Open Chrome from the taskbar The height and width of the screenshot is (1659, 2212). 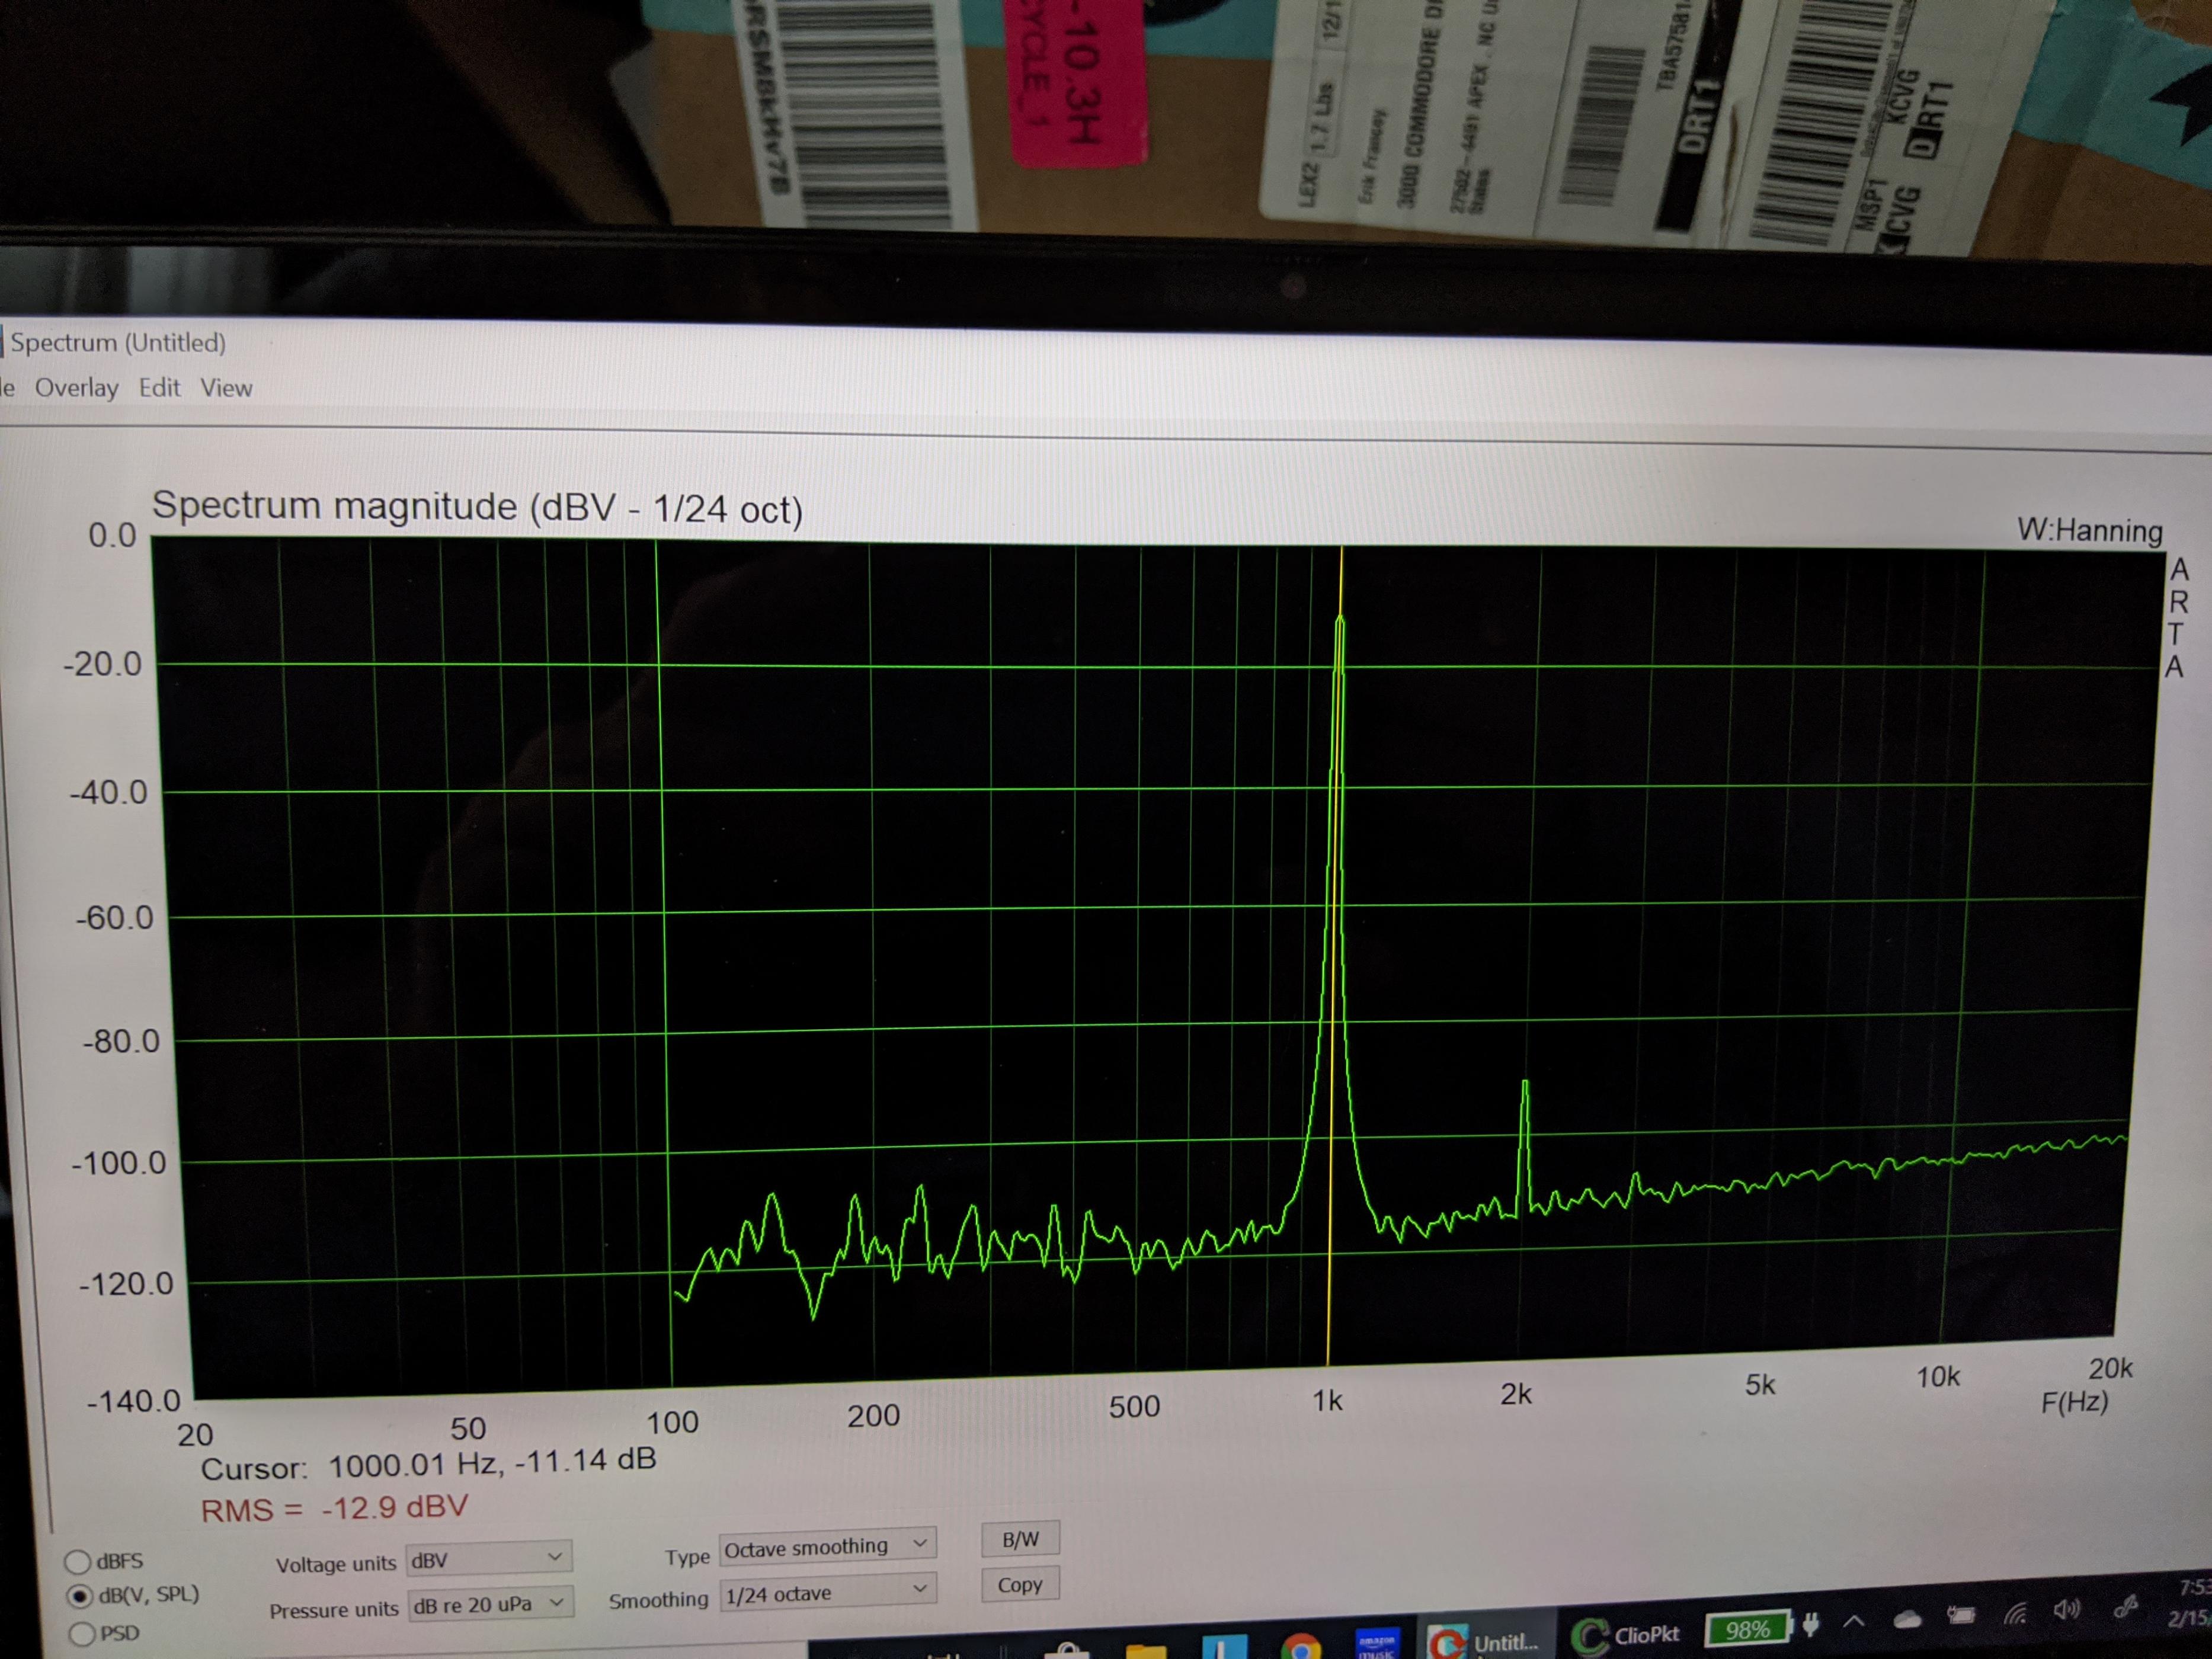(x=1301, y=1647)
